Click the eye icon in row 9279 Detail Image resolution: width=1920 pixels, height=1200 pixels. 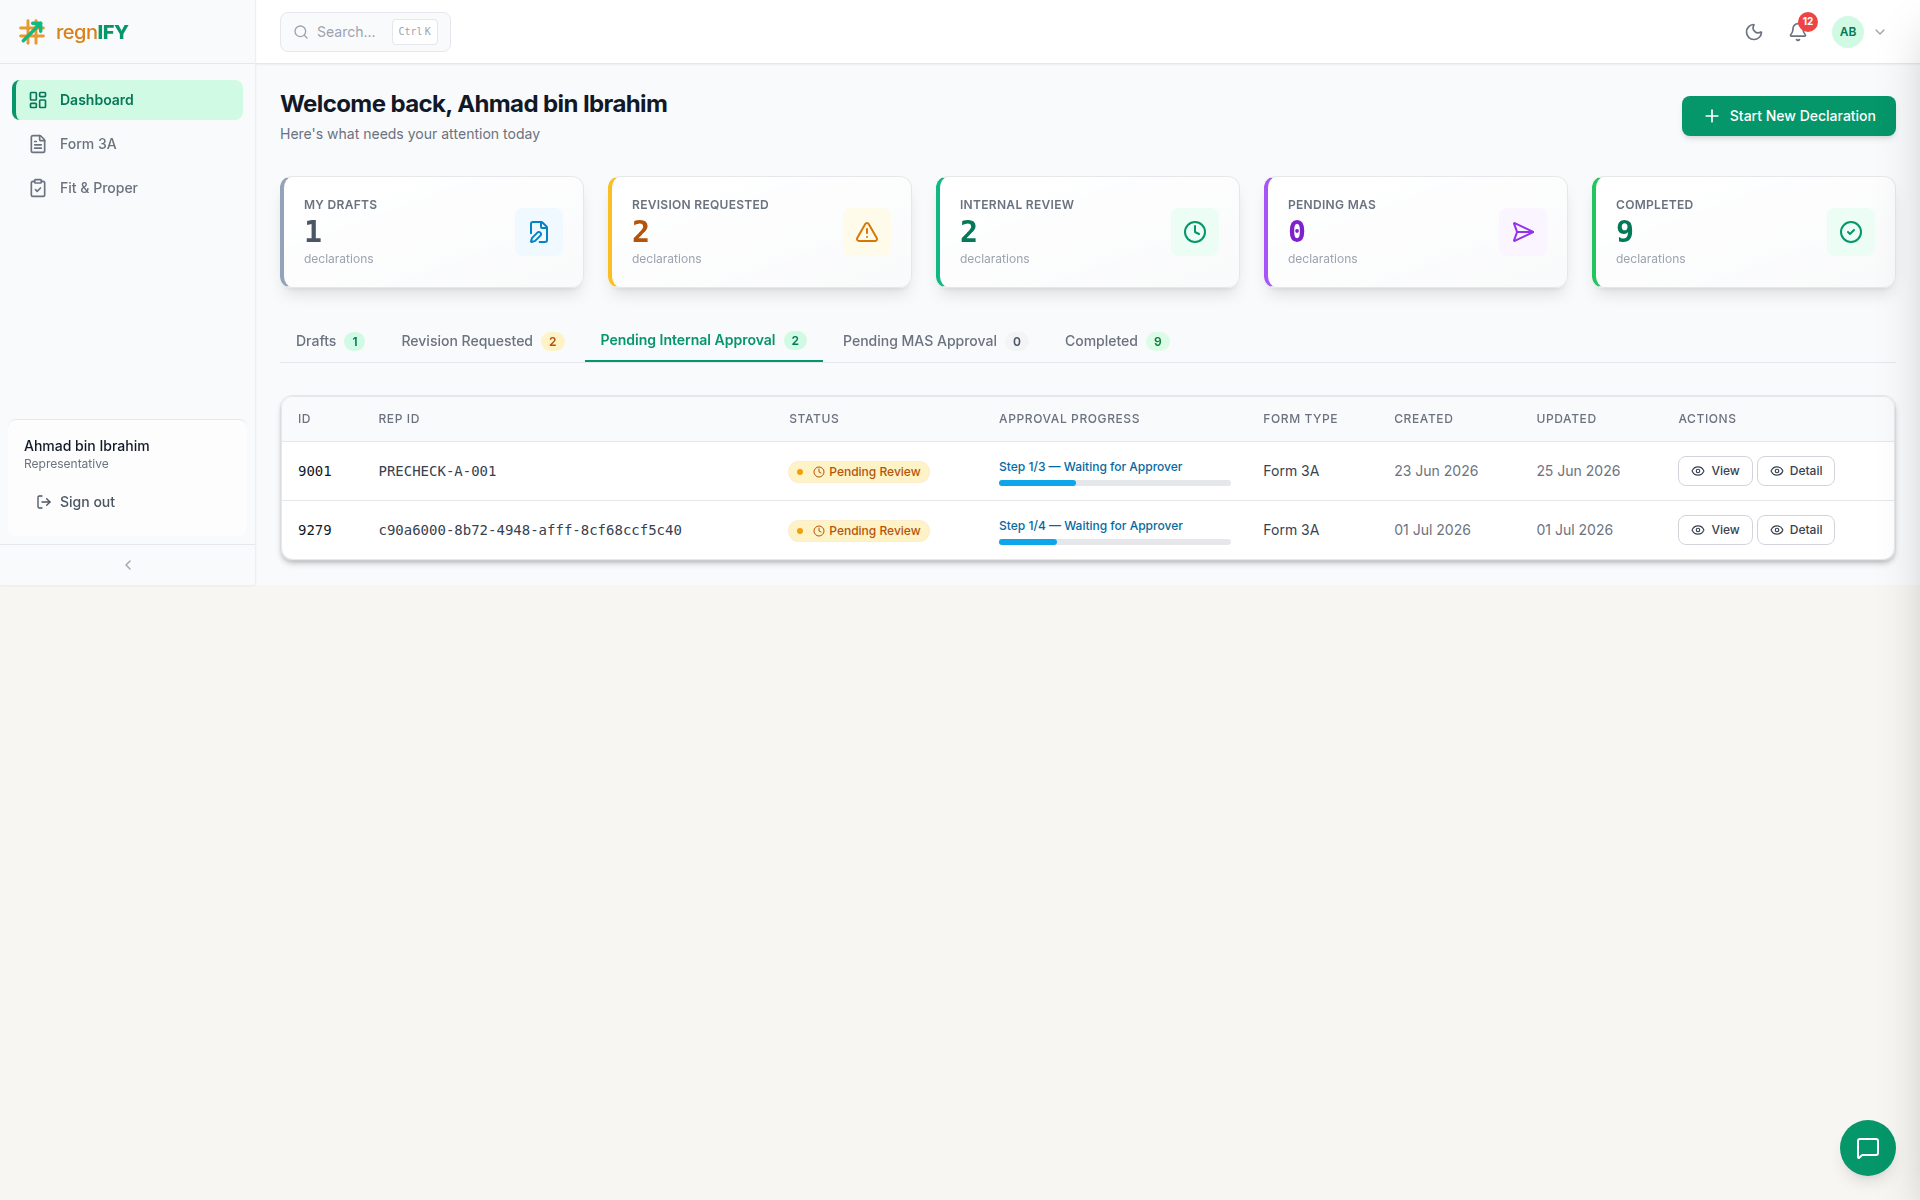click(1777, 530)
